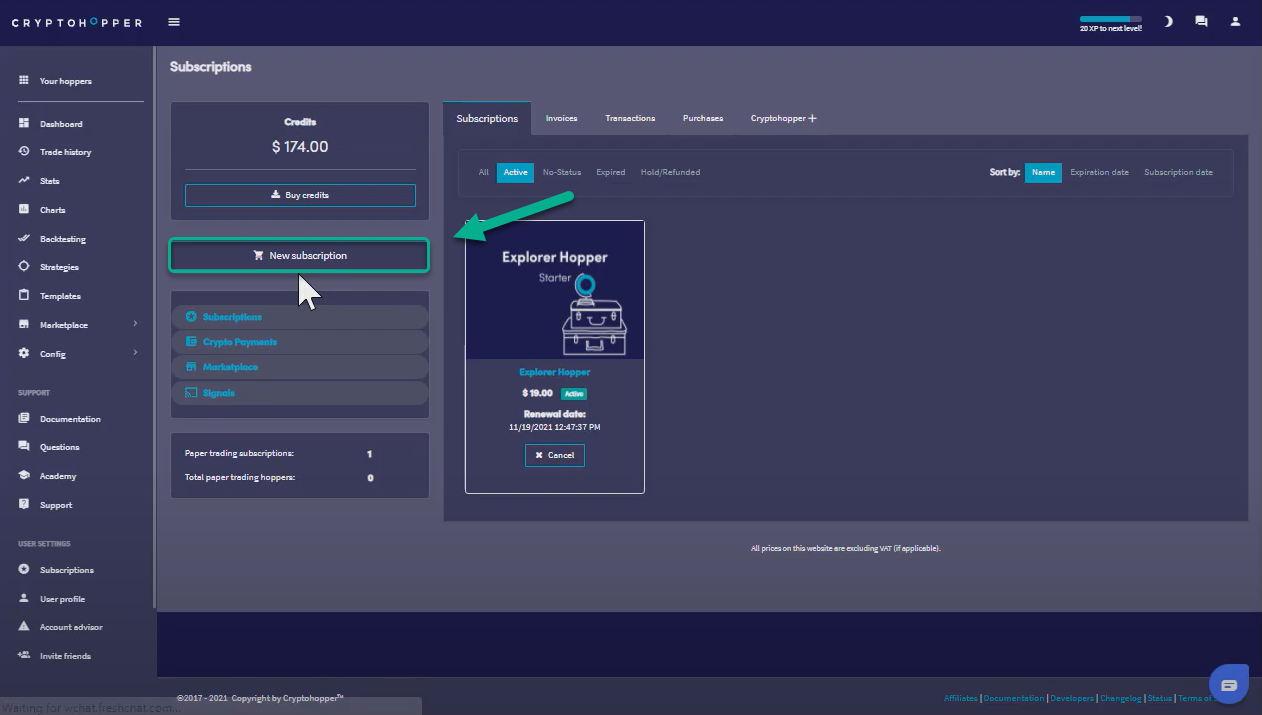Image resolution: width=1262 pixels, height=715 pixels.
Task: Open Strategies in the sidebar
Action: pos(59,267)
